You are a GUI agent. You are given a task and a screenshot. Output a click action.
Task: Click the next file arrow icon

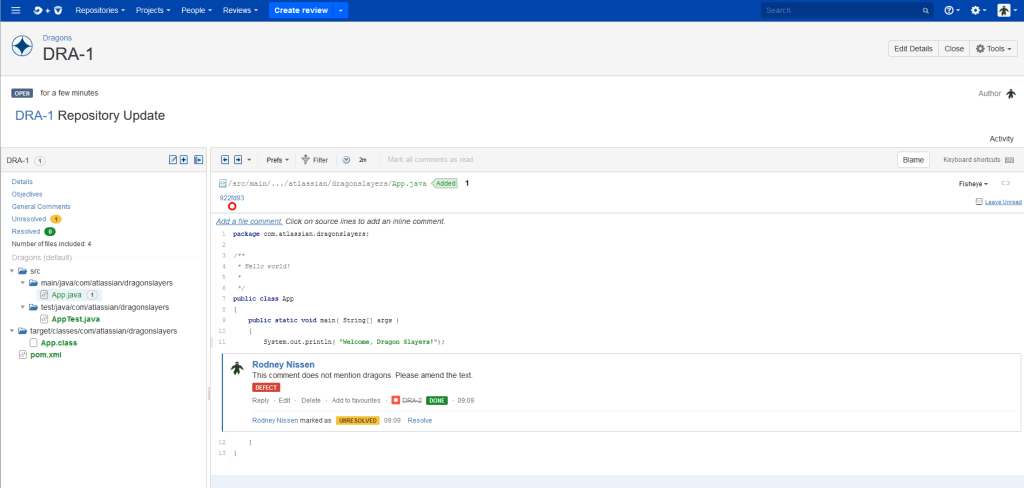click(x=238, y=160)
